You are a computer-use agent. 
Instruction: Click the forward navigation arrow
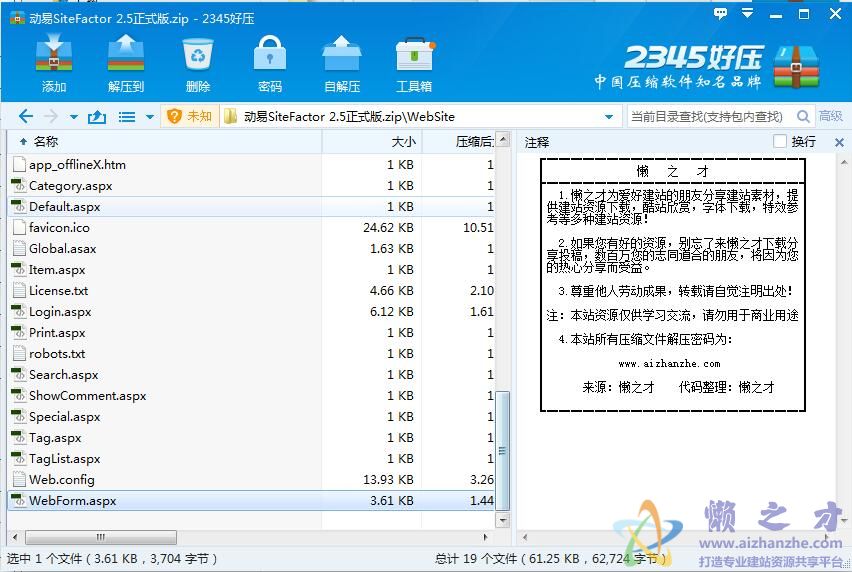click(51, 116)
